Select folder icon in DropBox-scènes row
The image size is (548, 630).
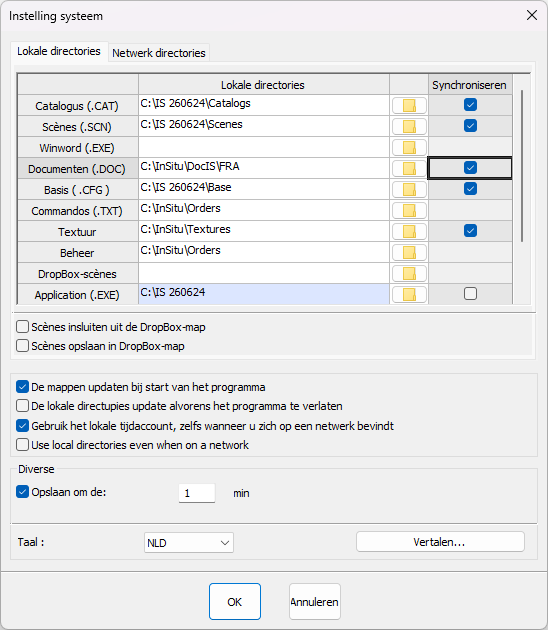(409, 273)
